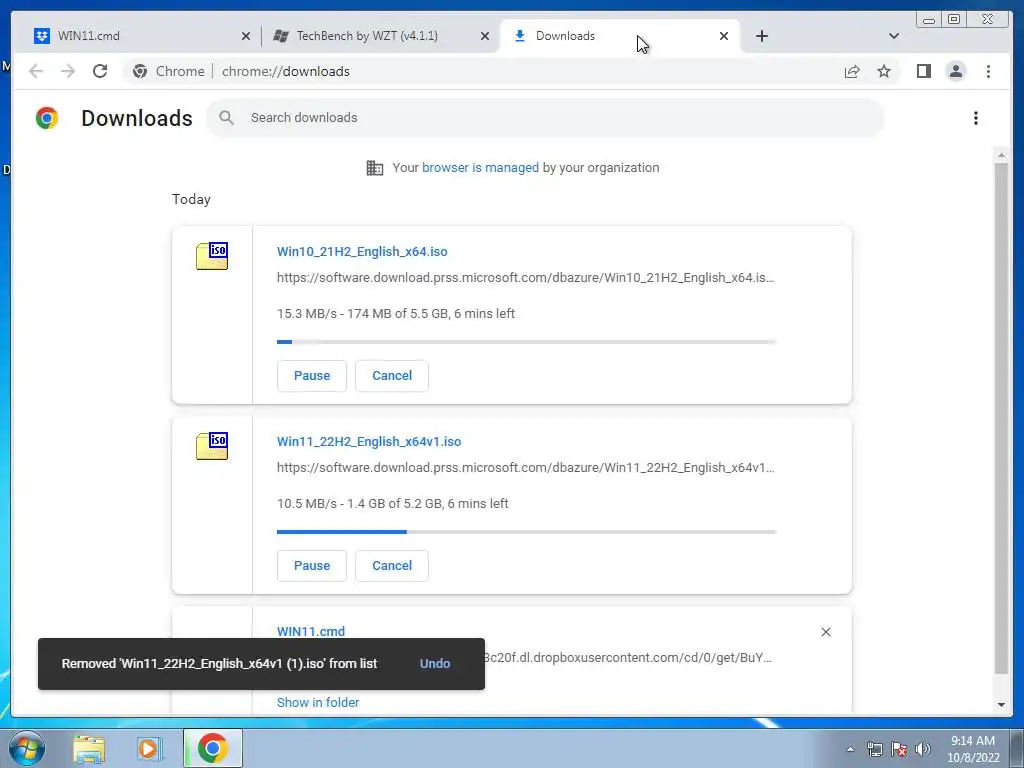Image resolution: width=1024 pixels, height=768 pixels.
Task: Open the Action Center flag icon
Action: [x=899, y=749]
